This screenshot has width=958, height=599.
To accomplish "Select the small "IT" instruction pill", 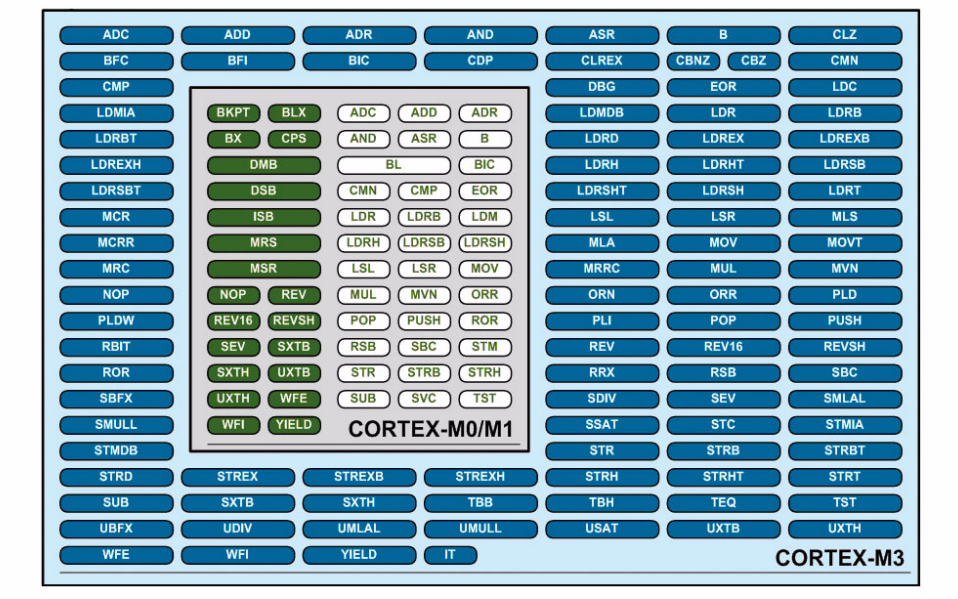I will 450,555.
